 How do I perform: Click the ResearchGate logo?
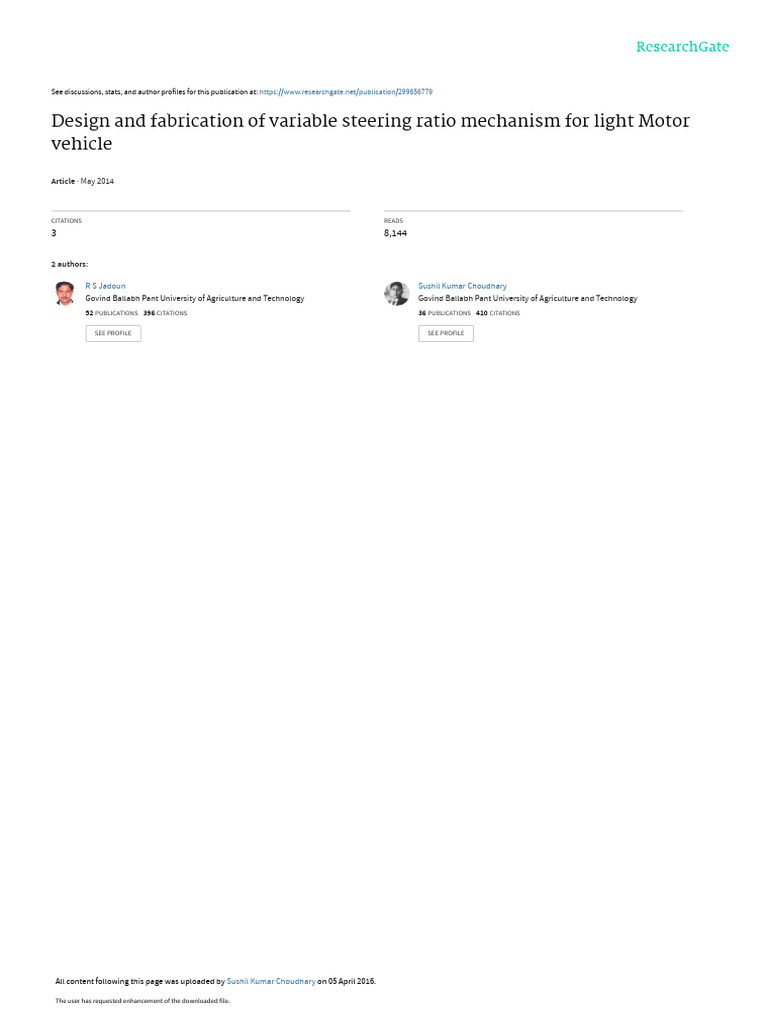[x=682, y=47]
